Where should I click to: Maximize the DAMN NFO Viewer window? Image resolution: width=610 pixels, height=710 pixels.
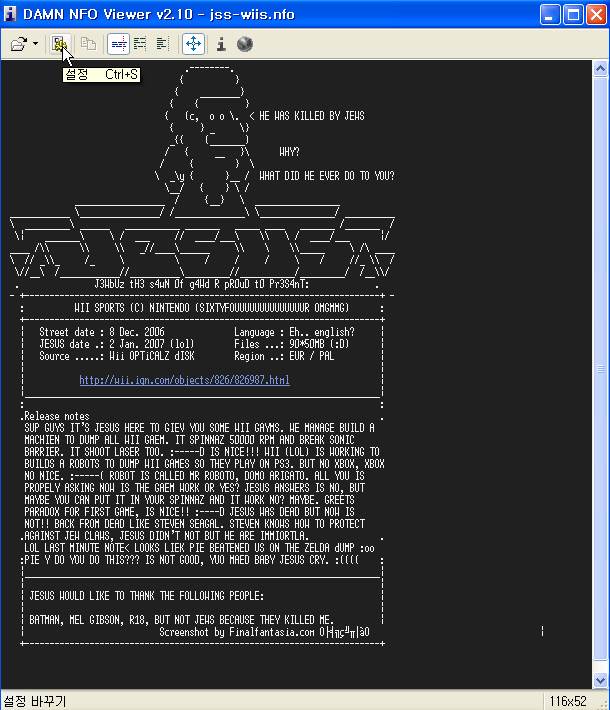pyautogui.click(x=573, y=15)
